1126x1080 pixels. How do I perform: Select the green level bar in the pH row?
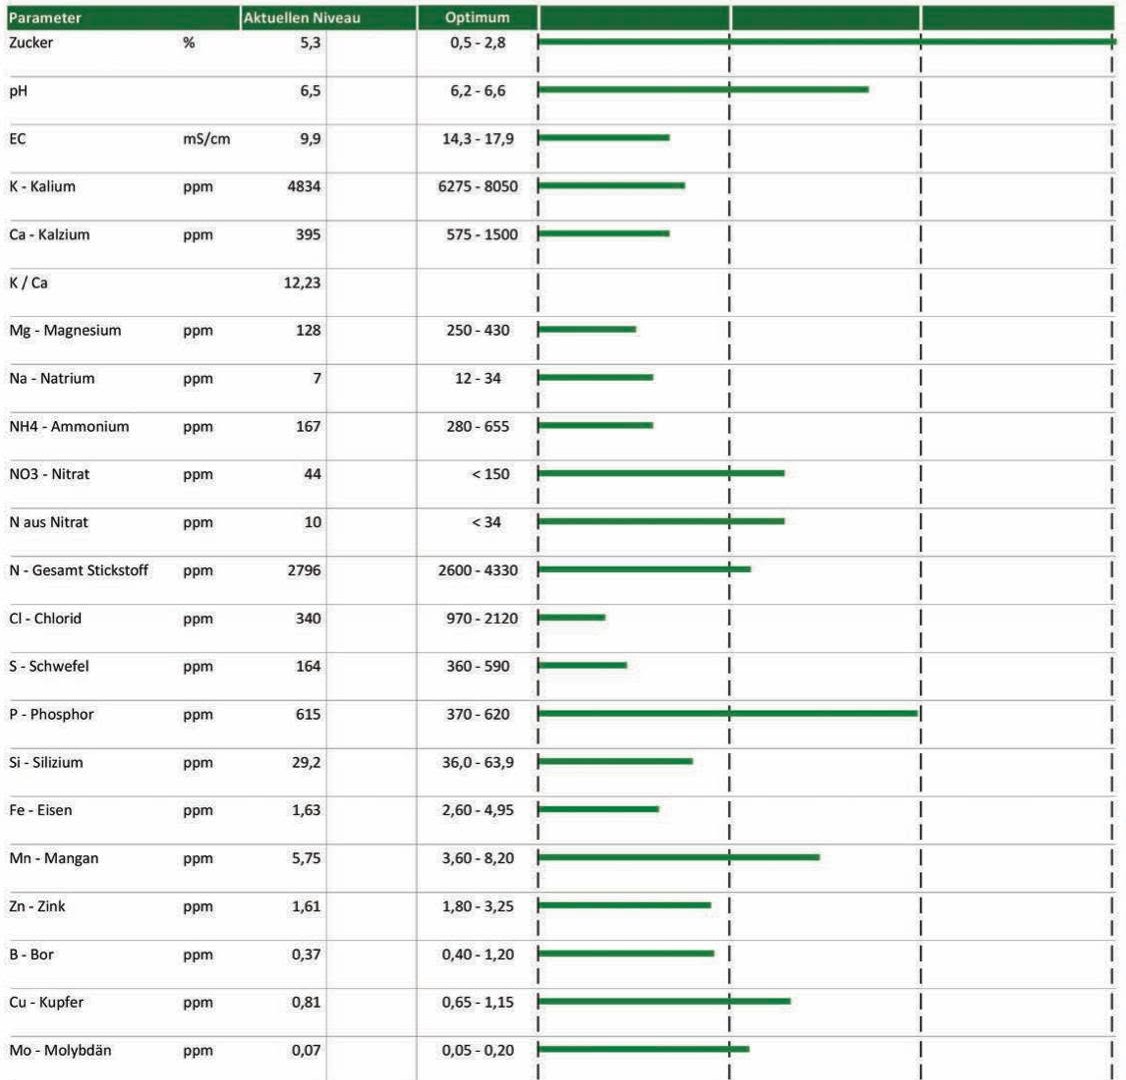point(703,90)
